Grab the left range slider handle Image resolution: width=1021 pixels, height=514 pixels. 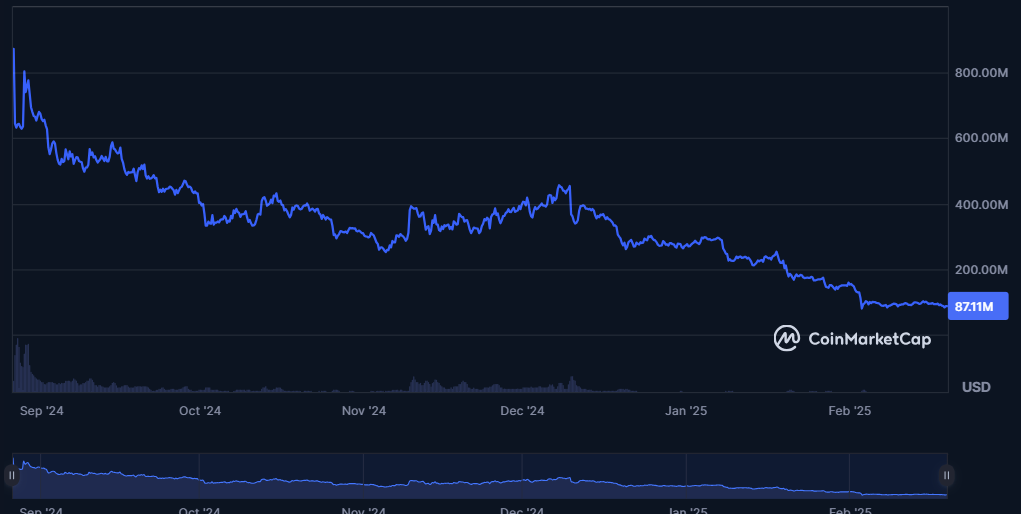(x=11, y=476)
